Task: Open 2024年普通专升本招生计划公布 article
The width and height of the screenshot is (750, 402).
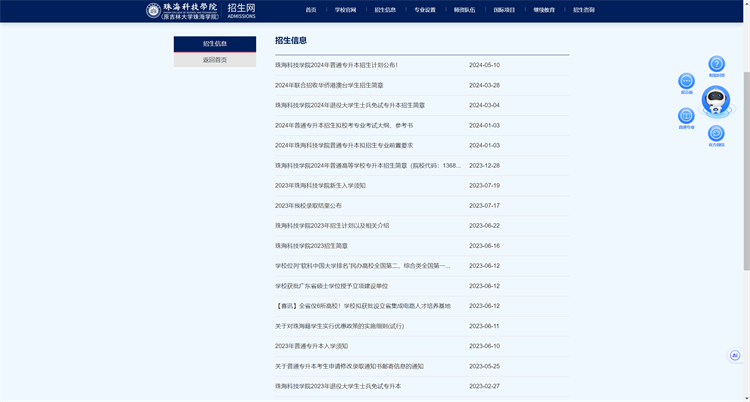Action: (336, 65)
